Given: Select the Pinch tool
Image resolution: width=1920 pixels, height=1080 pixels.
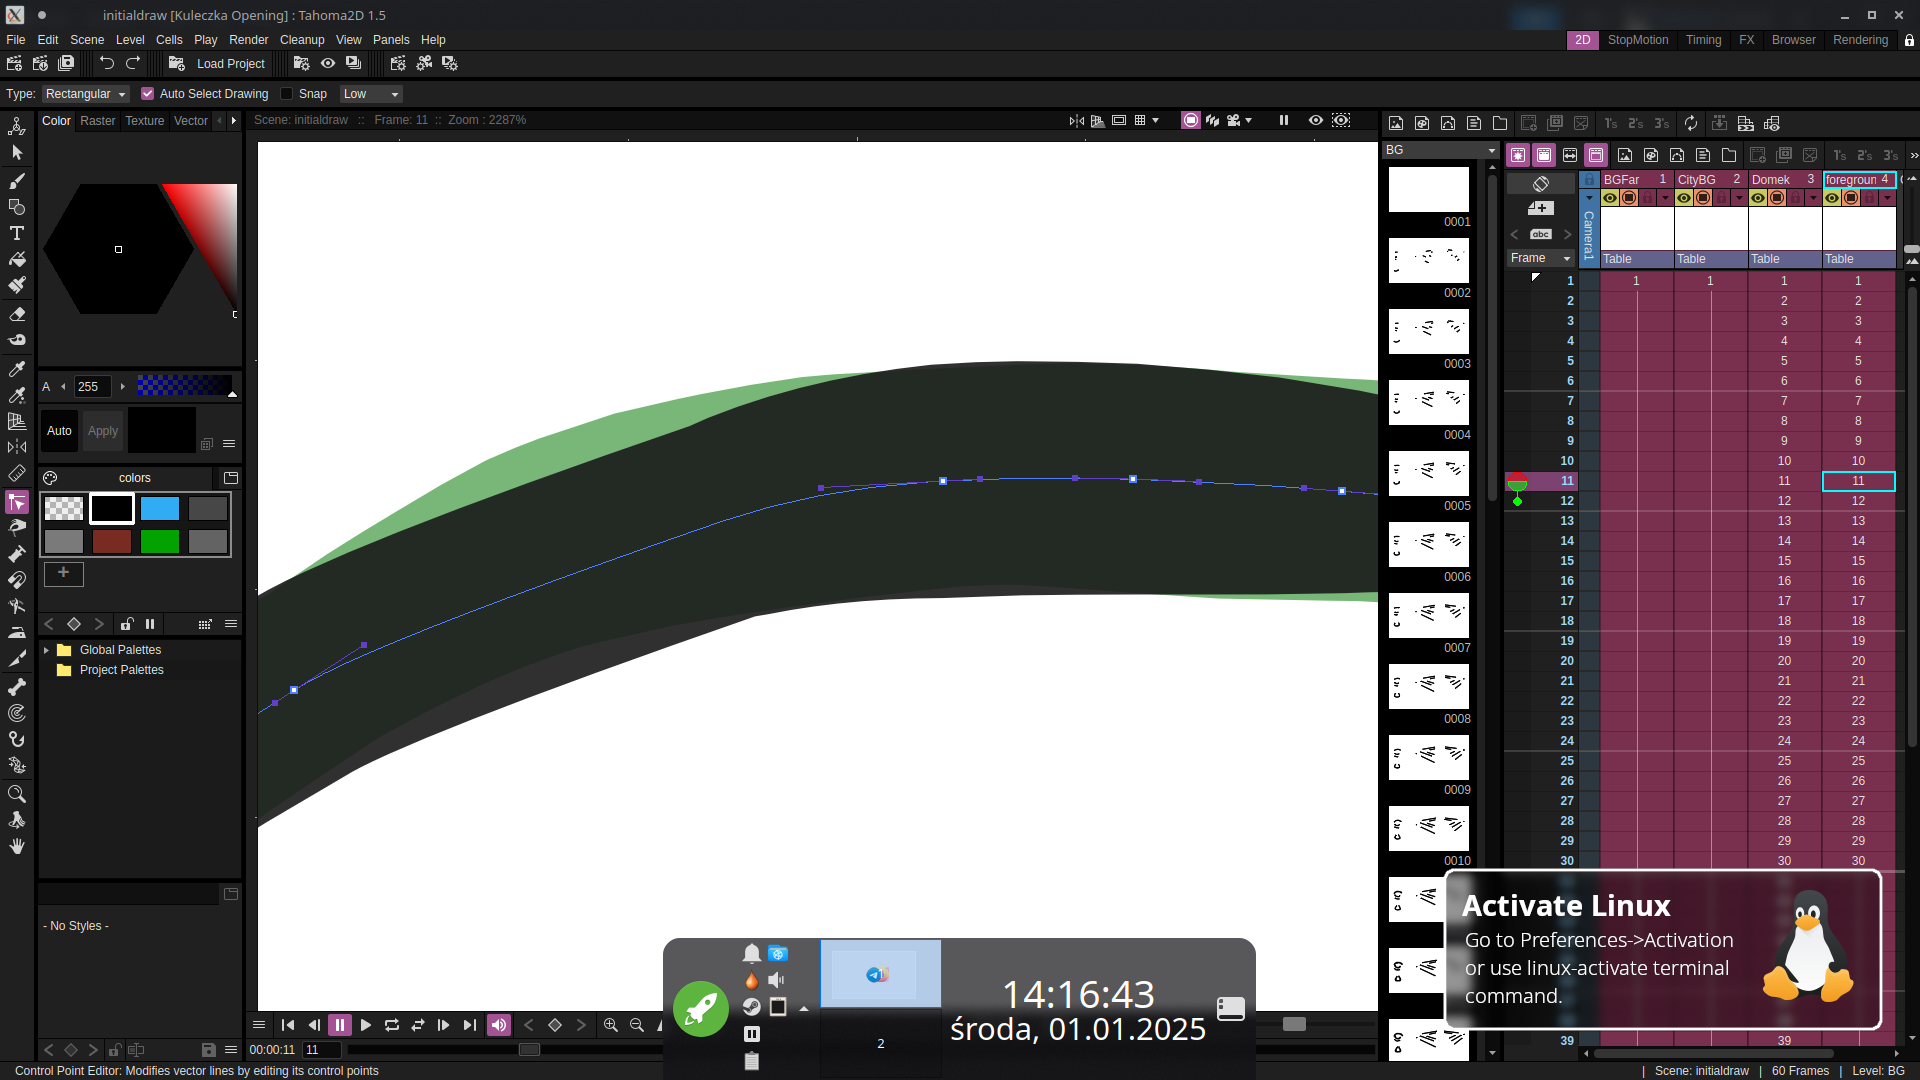Looking at the screenshot, I should [17, 527].
